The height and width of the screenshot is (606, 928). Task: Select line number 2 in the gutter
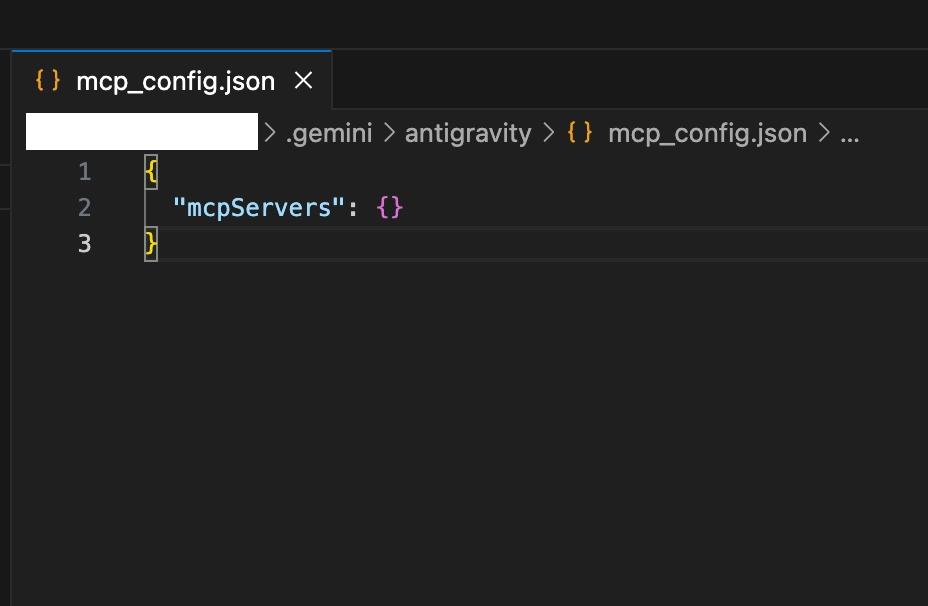[x=84, y=208]
